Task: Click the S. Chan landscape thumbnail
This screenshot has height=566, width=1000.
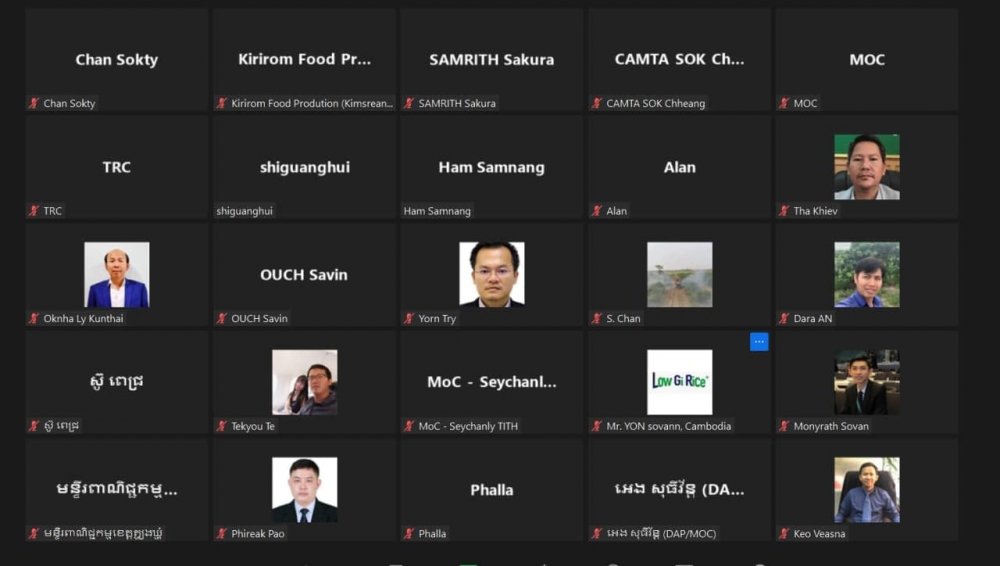Action: 679,274
